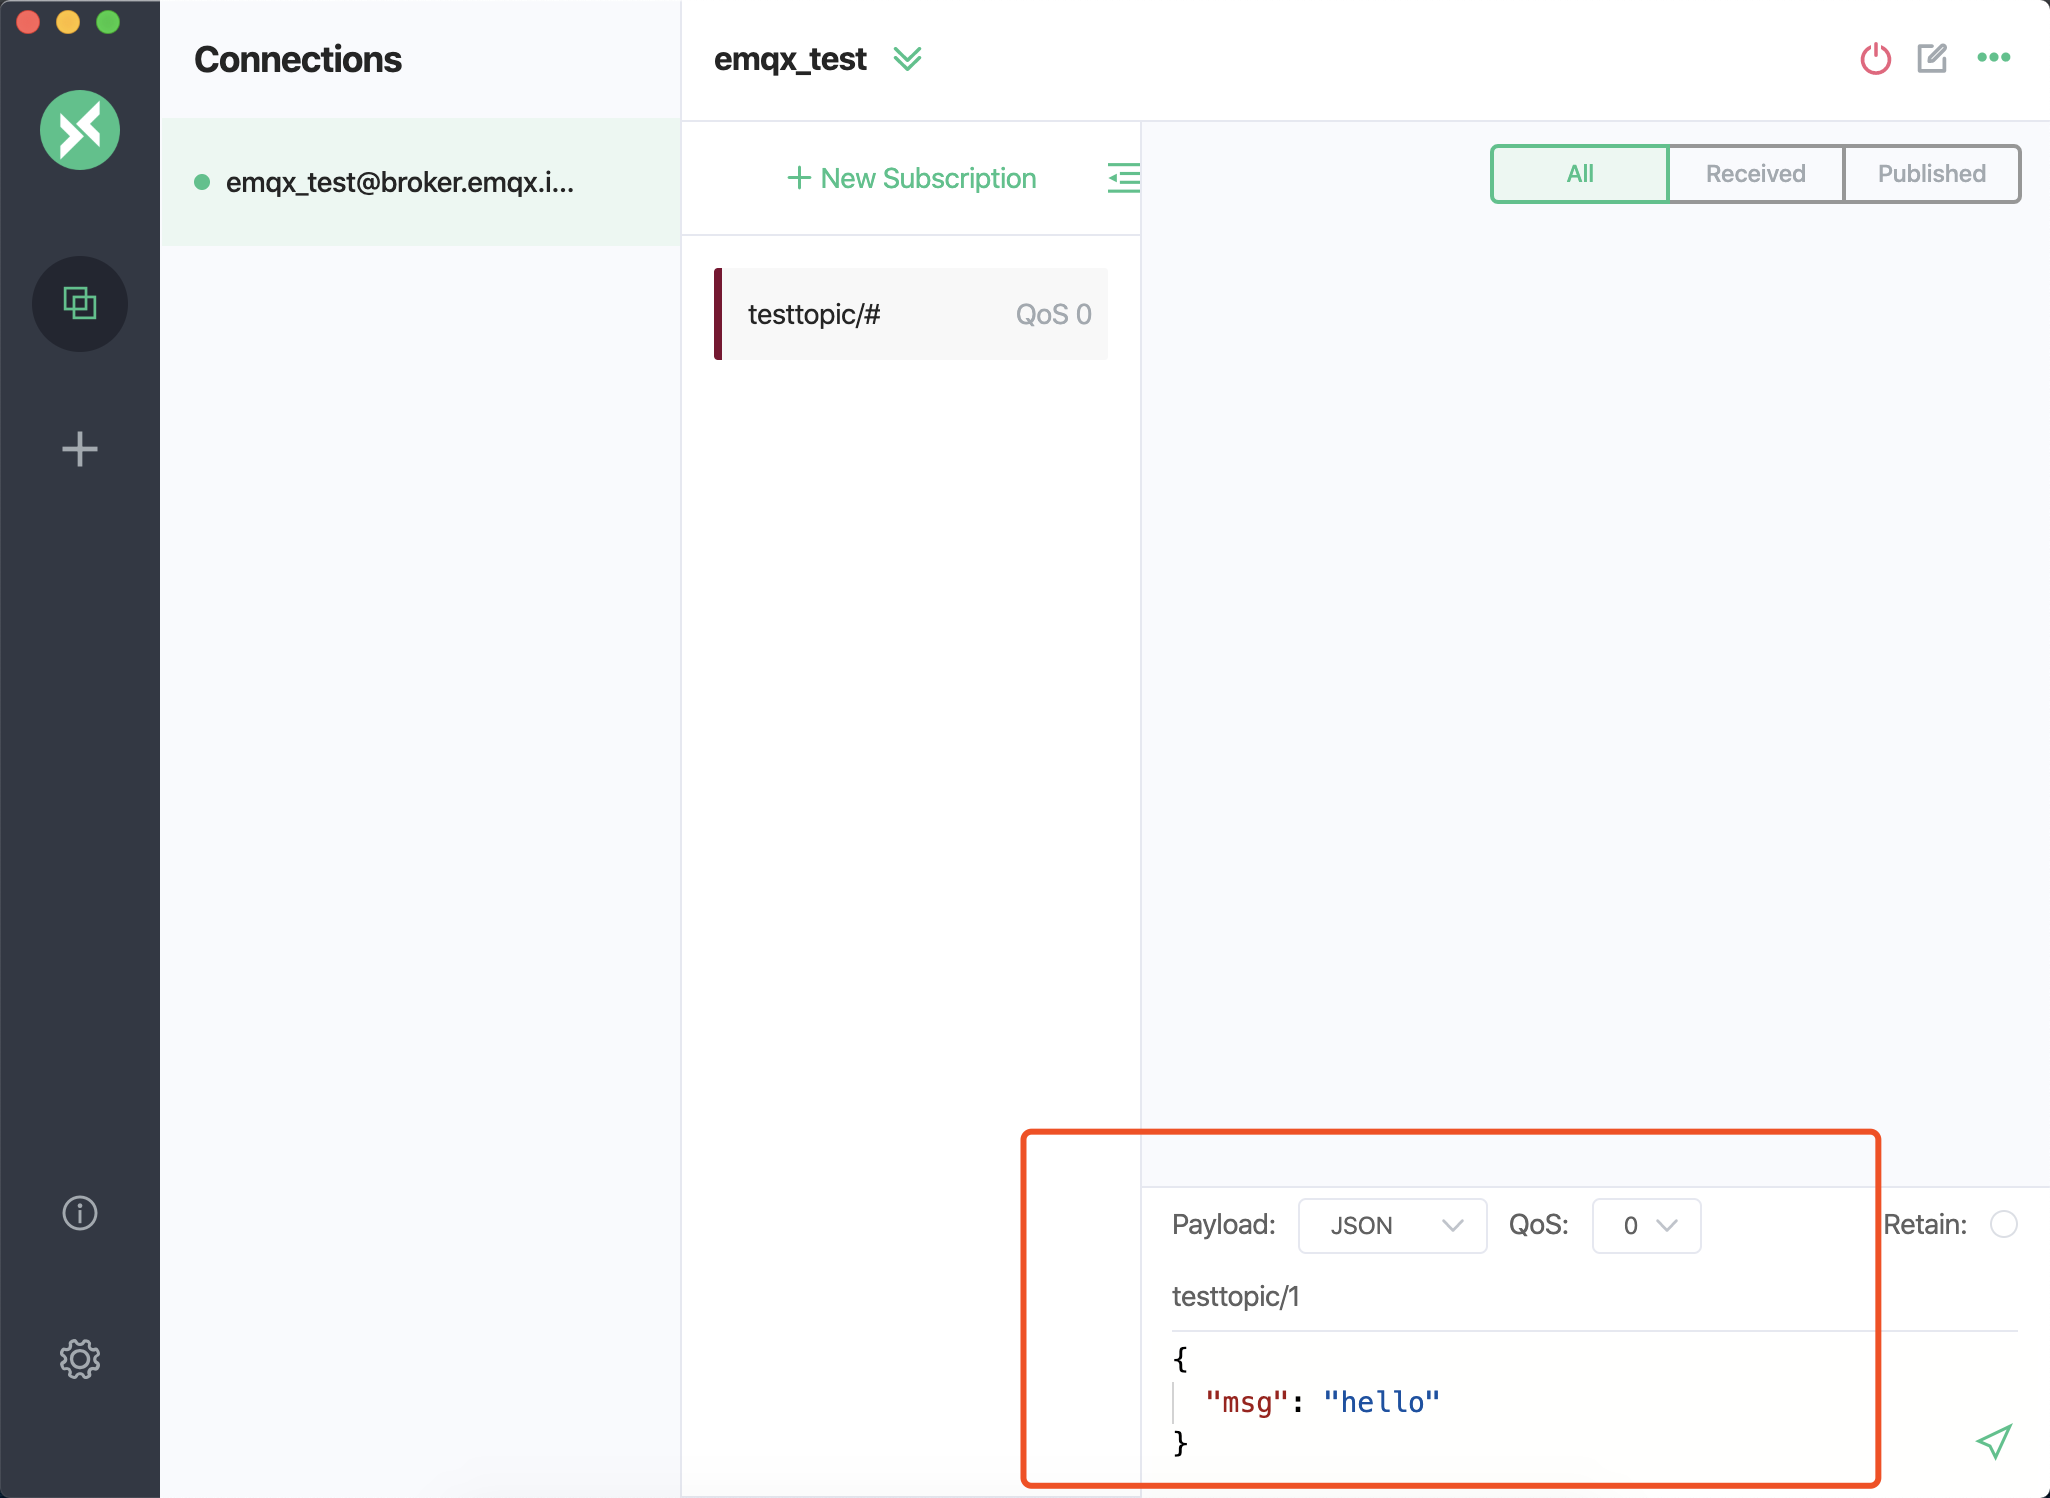Click the plus icon for new connection
Image resolution: width=2050 pixels, height=1498 pixels.
(x=80, y=449)
